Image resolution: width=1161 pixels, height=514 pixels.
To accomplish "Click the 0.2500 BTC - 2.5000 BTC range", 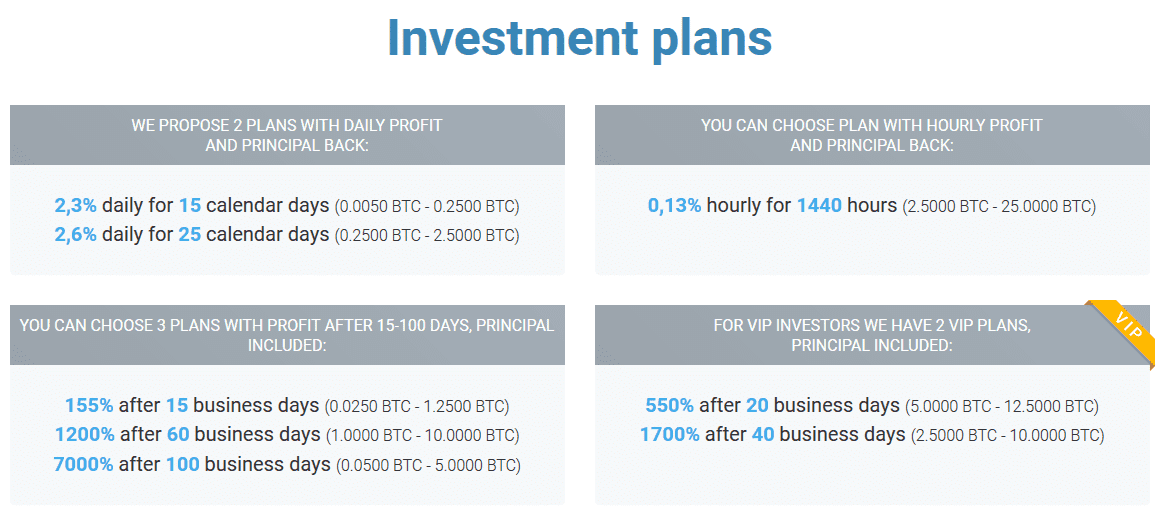I will point(427,236).
